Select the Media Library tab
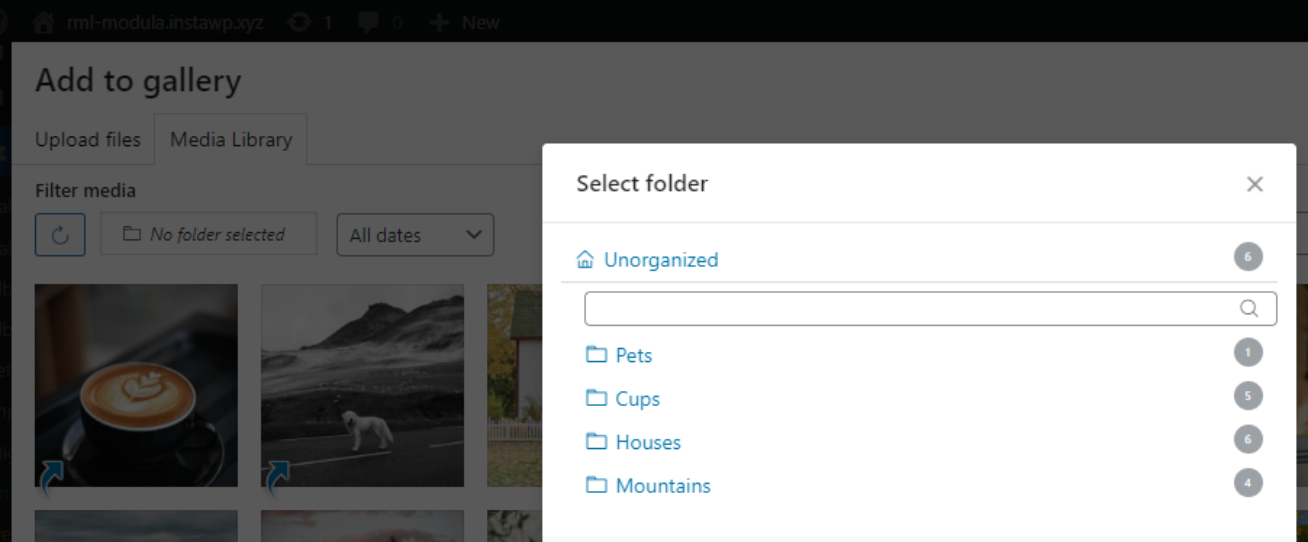The height and width of the screenshot is (542, 1308). pyautogui.click(x=231, y=140)
